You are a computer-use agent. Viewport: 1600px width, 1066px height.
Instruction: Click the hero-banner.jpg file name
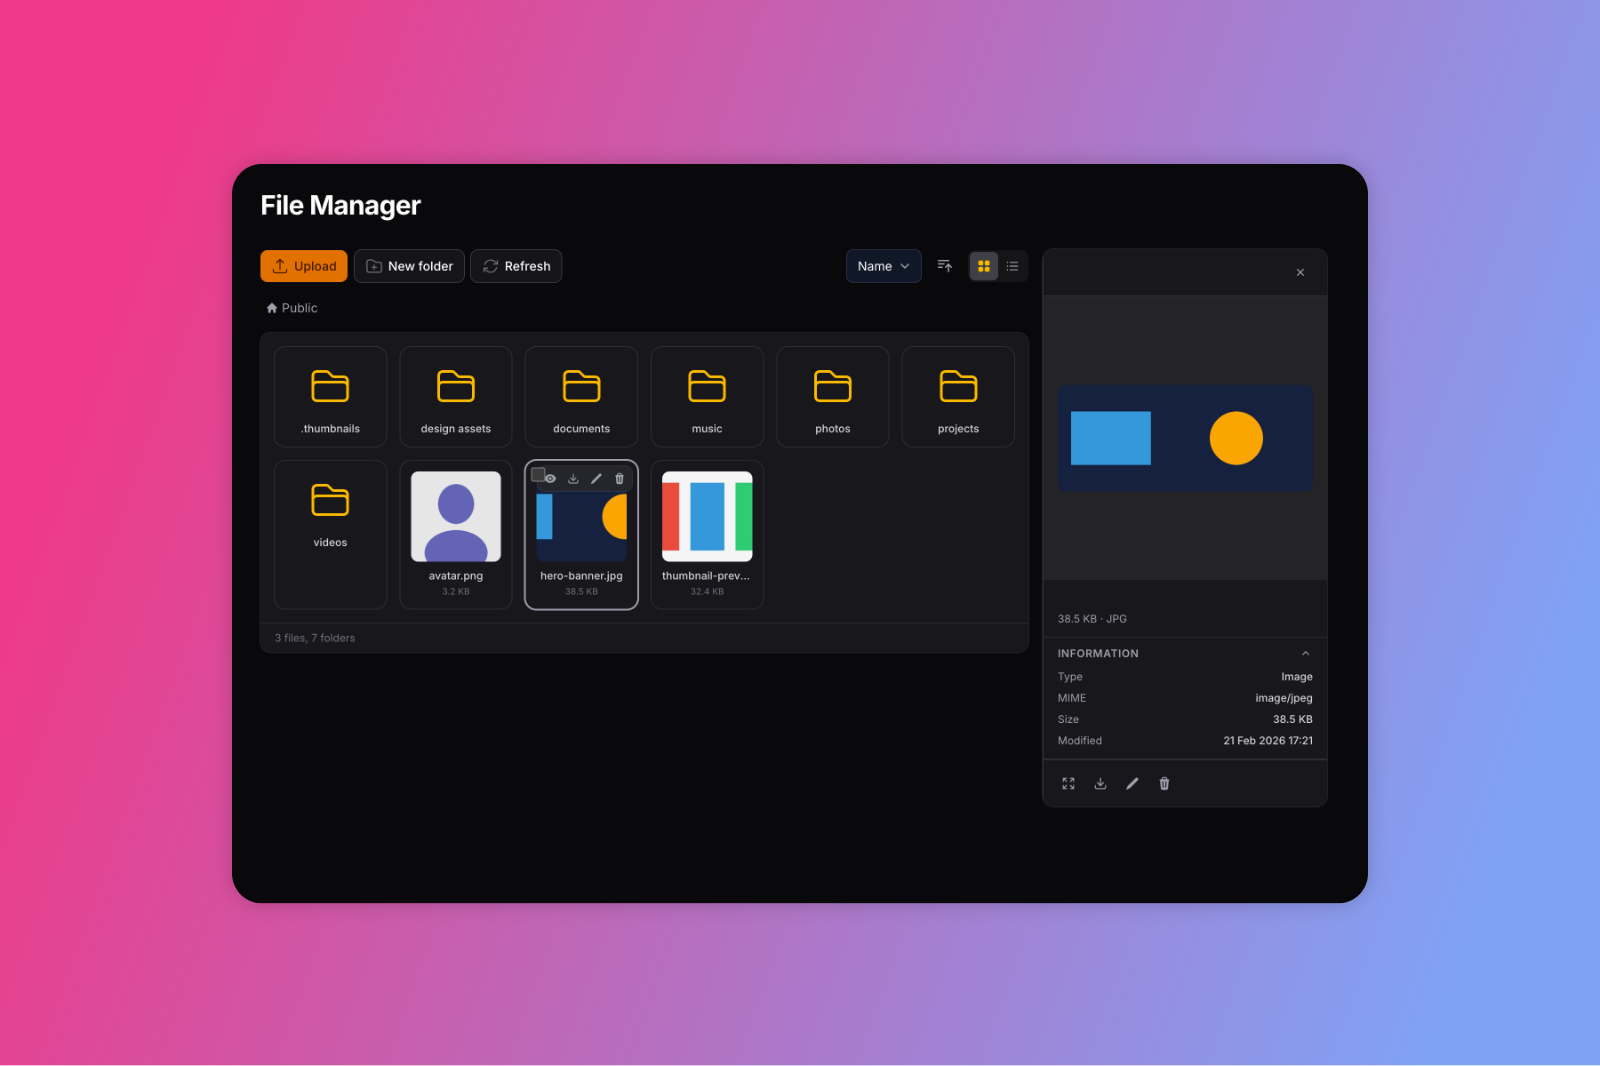click(x=581, y=576)
